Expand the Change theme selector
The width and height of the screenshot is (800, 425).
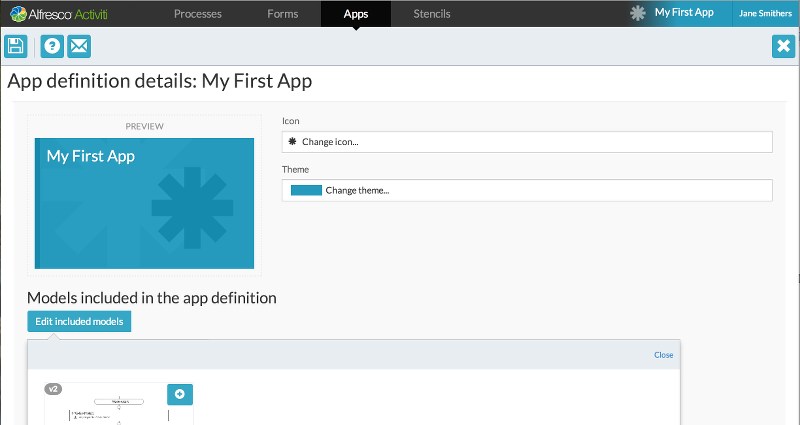[527, 190]
